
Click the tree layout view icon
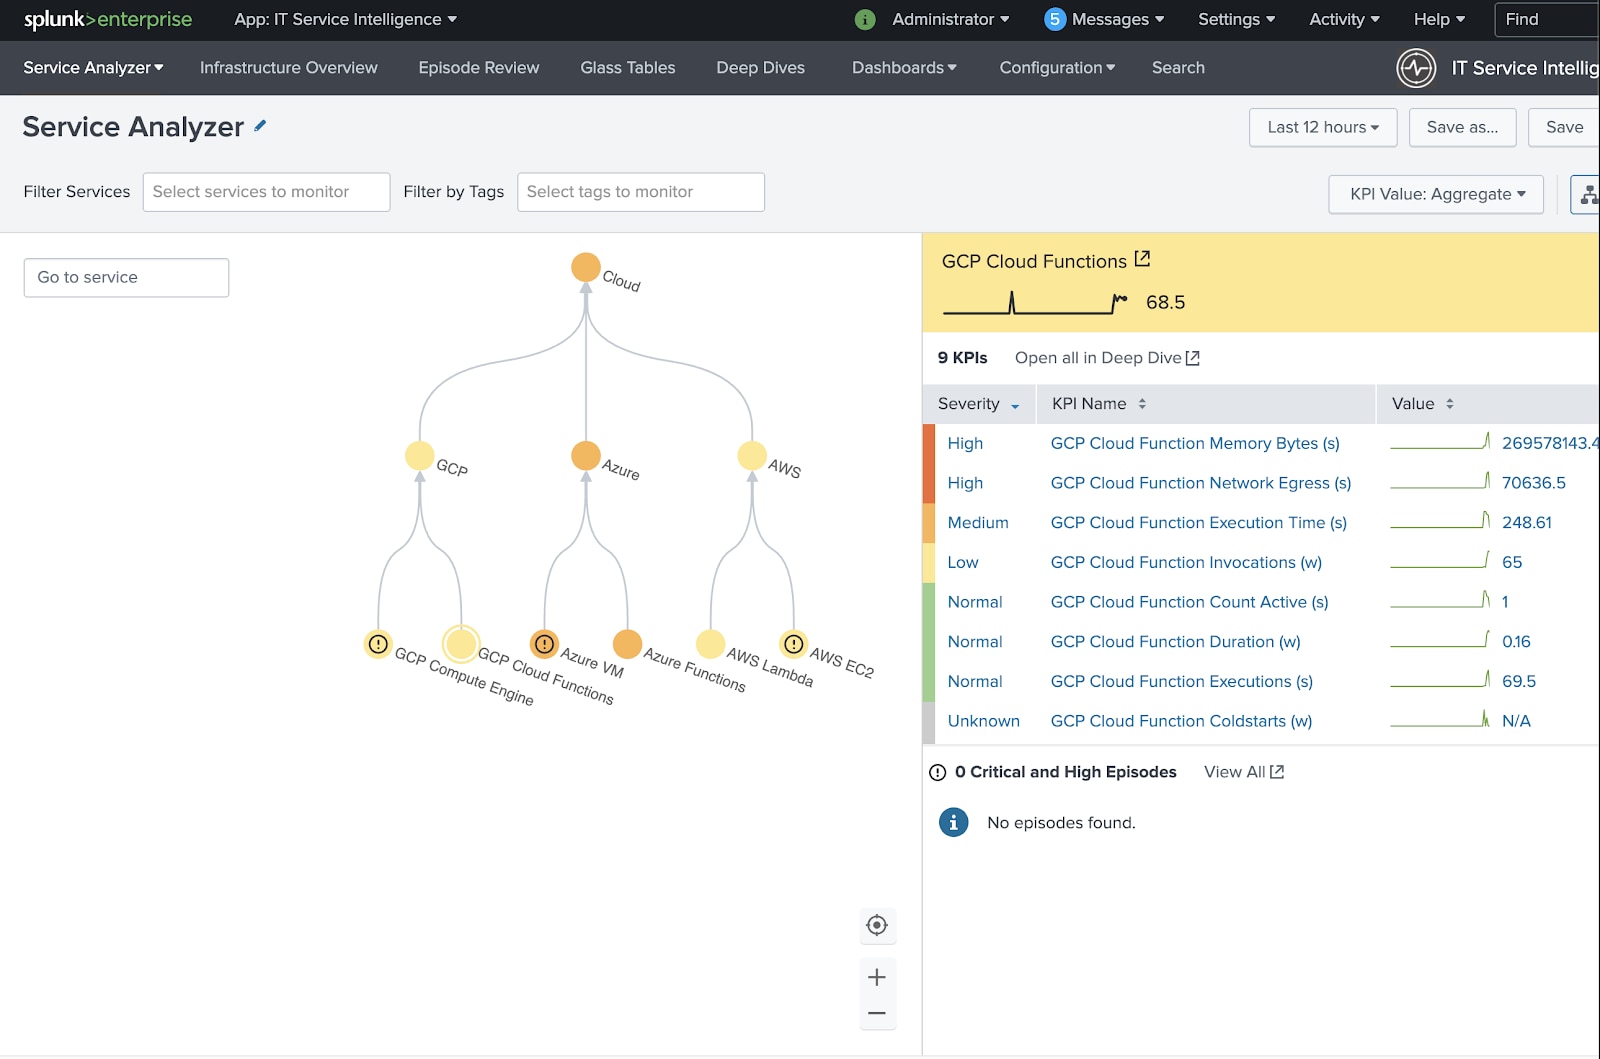pos(1588,194)
